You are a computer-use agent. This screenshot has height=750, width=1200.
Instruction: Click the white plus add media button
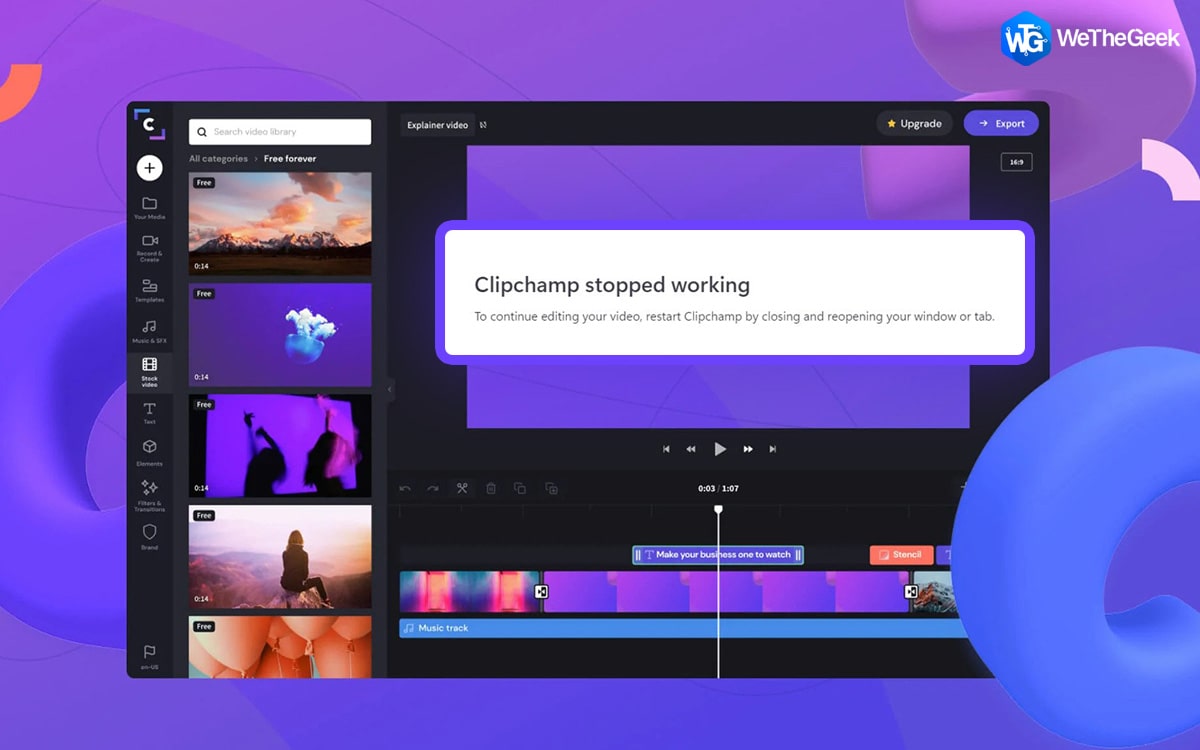click(x=149, y=168)
